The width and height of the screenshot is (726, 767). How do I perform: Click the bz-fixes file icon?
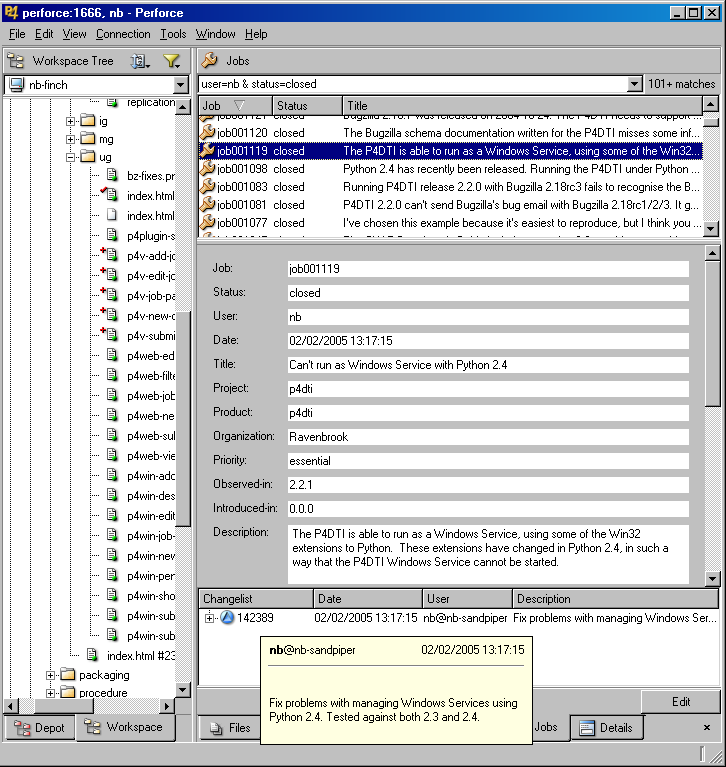click(x=112, y=176)
